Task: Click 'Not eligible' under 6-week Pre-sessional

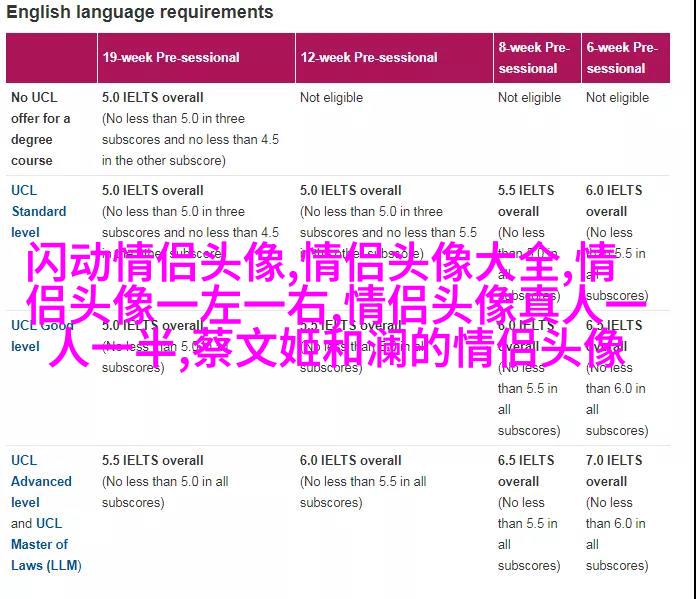Action: click(x=617, y=97)
